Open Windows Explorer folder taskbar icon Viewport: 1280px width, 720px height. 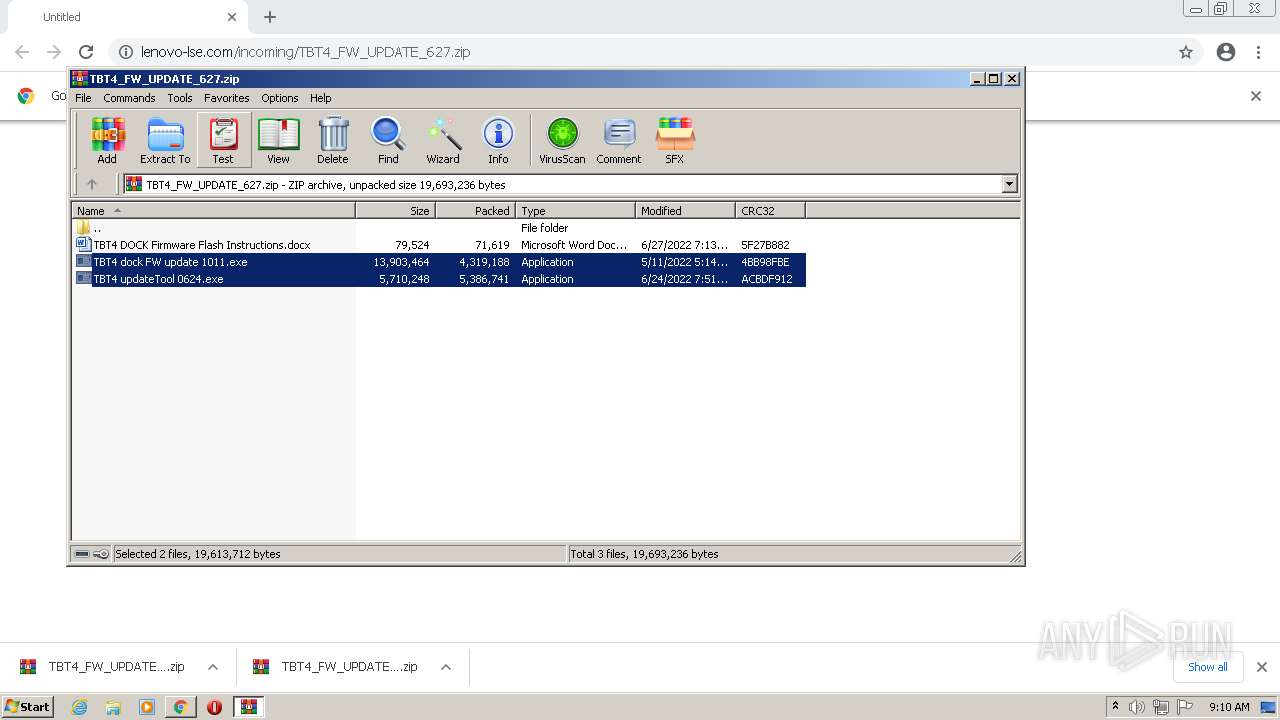113,707
